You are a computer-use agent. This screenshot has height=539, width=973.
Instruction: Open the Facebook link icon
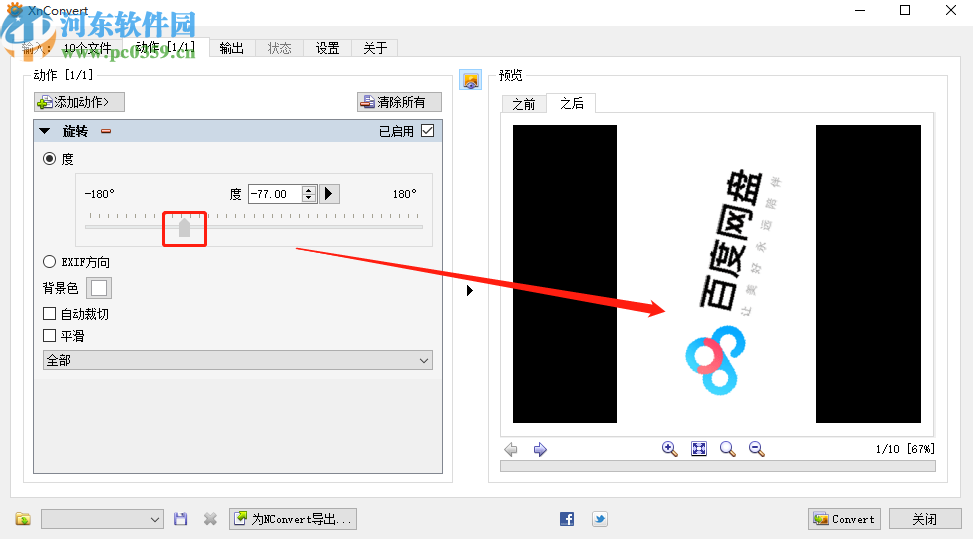coord(567,519)
